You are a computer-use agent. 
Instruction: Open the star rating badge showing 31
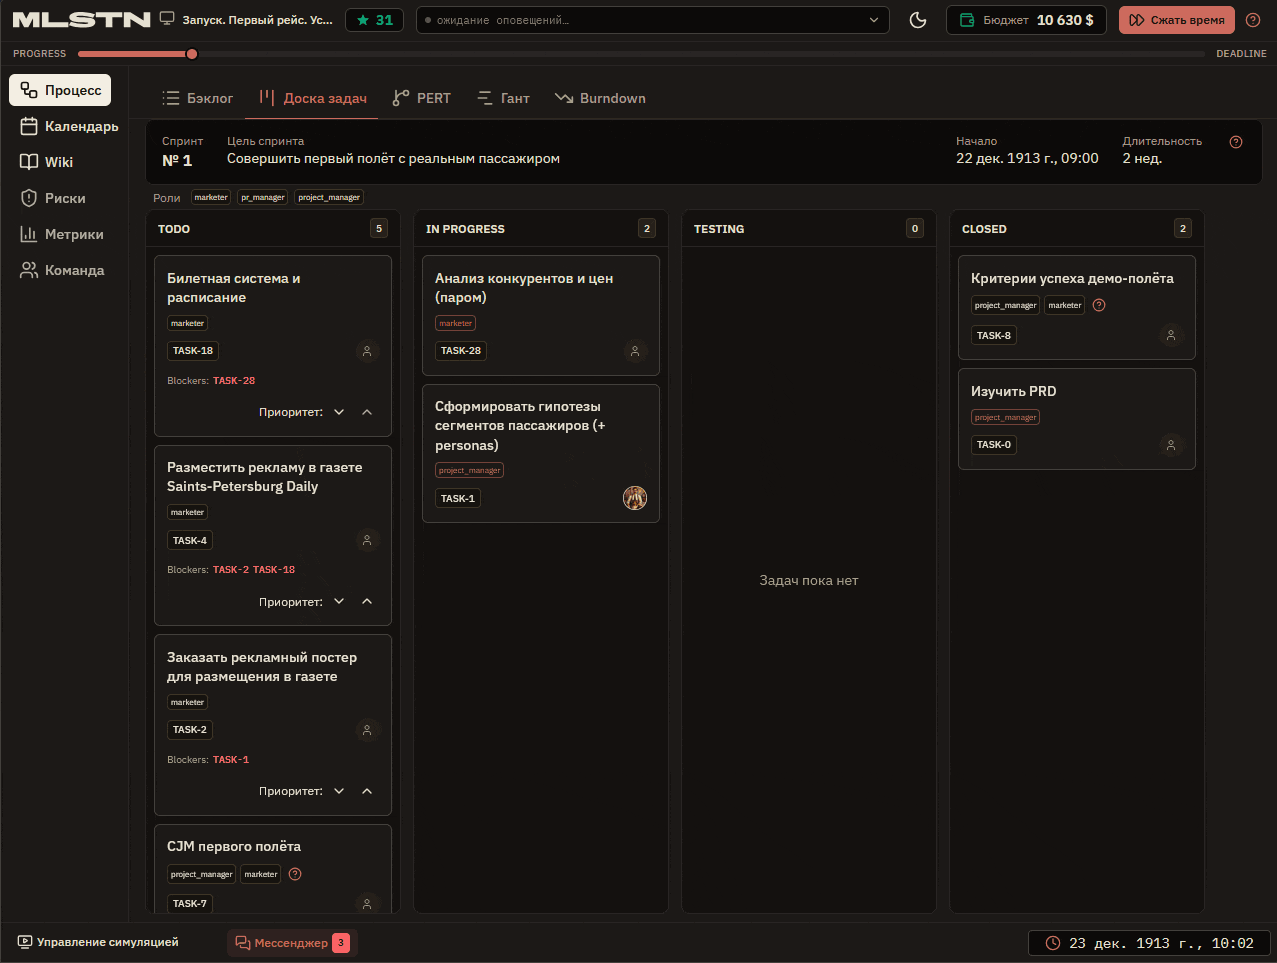coord(374,20)
